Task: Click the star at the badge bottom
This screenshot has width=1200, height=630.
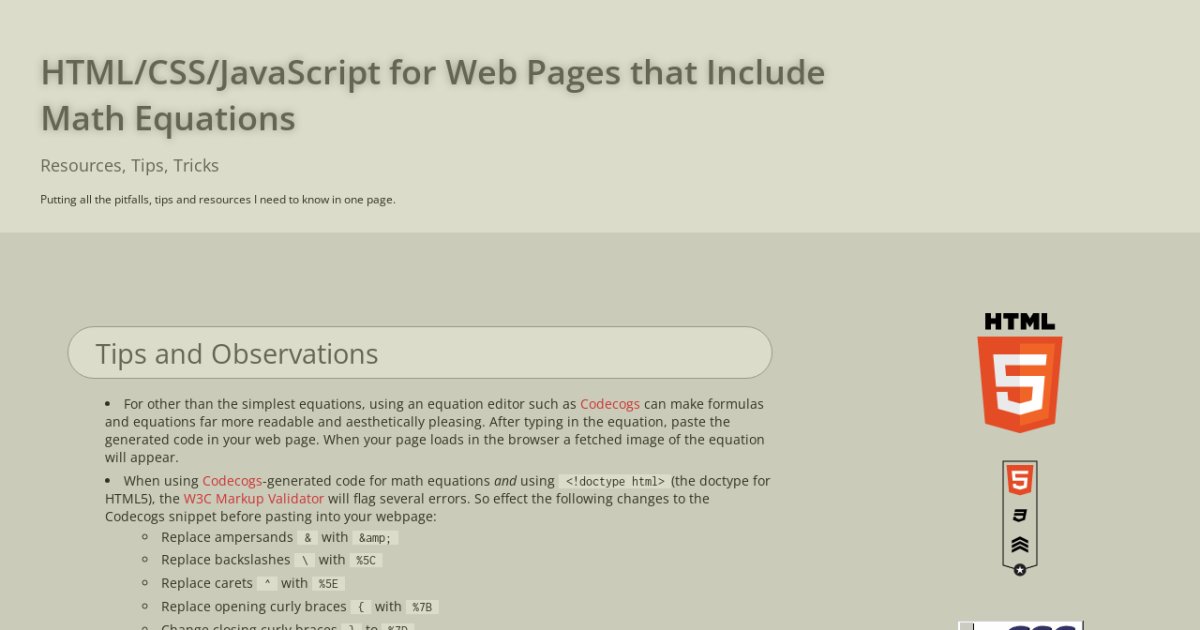Action: 1019,570
